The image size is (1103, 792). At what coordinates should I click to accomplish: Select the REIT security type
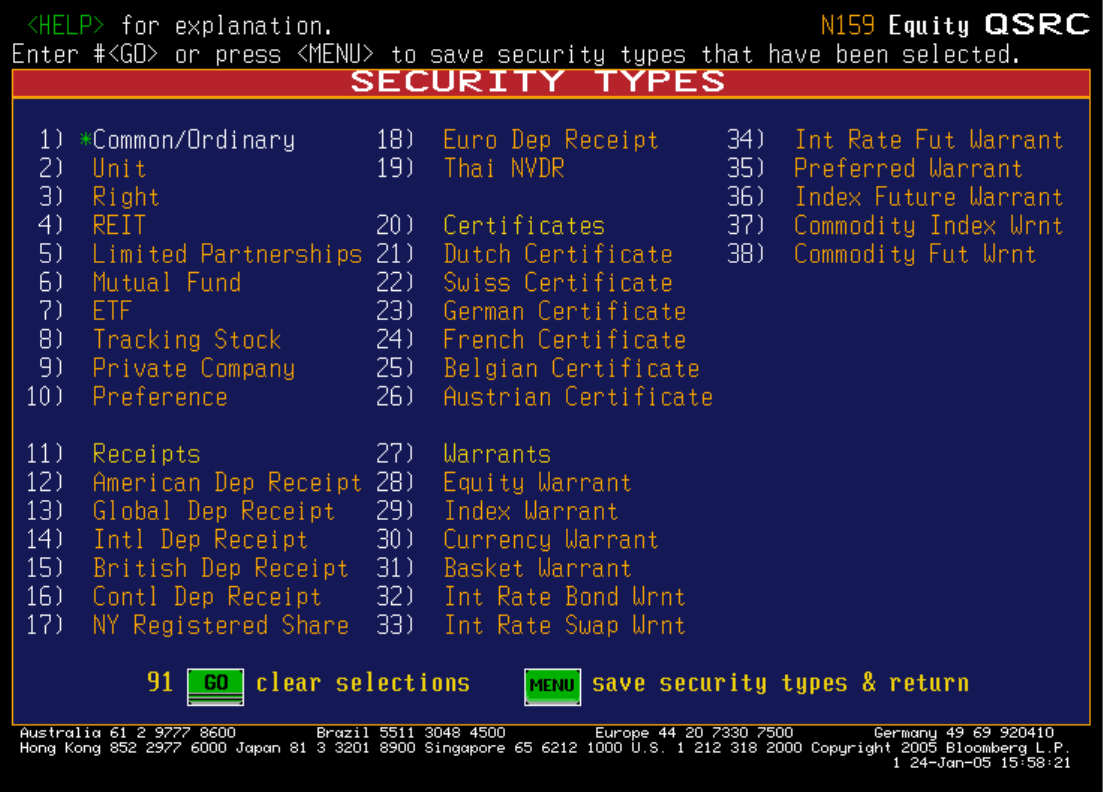119,226
